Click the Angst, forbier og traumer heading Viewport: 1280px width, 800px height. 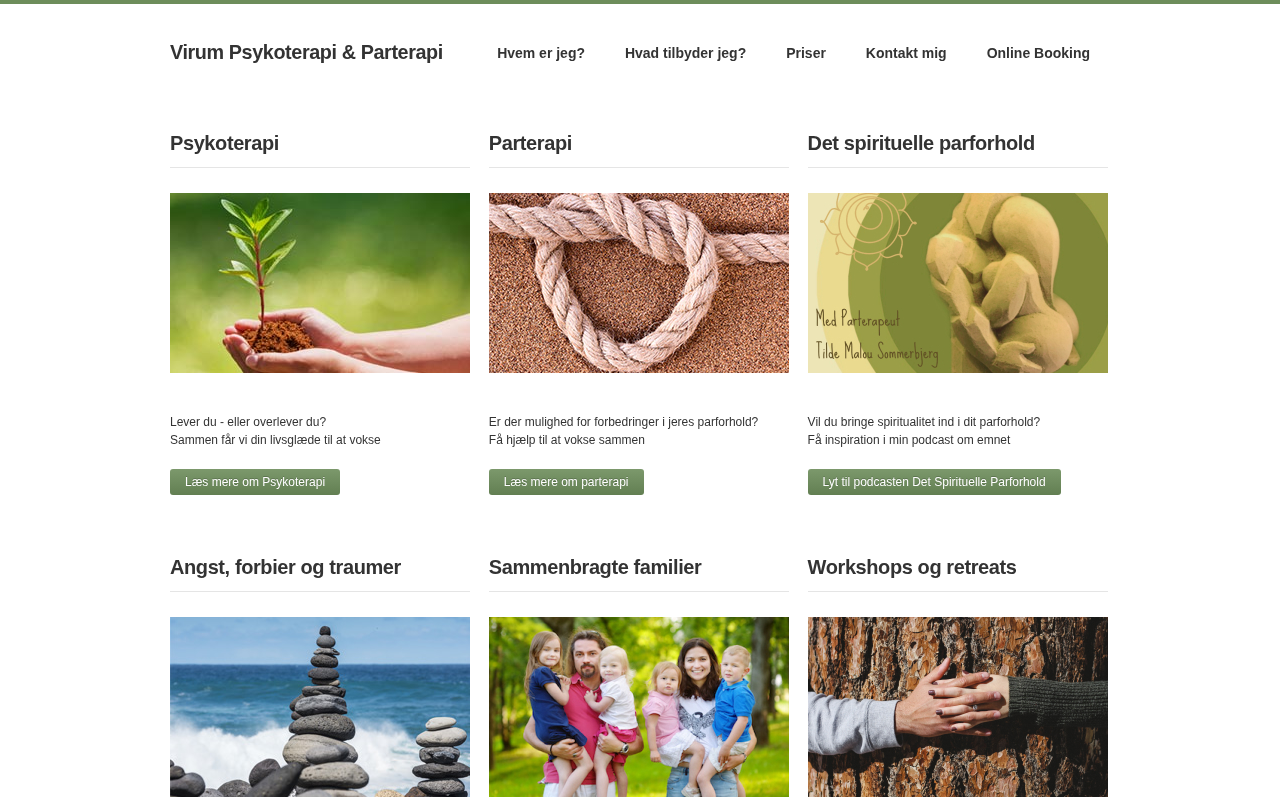285,567
